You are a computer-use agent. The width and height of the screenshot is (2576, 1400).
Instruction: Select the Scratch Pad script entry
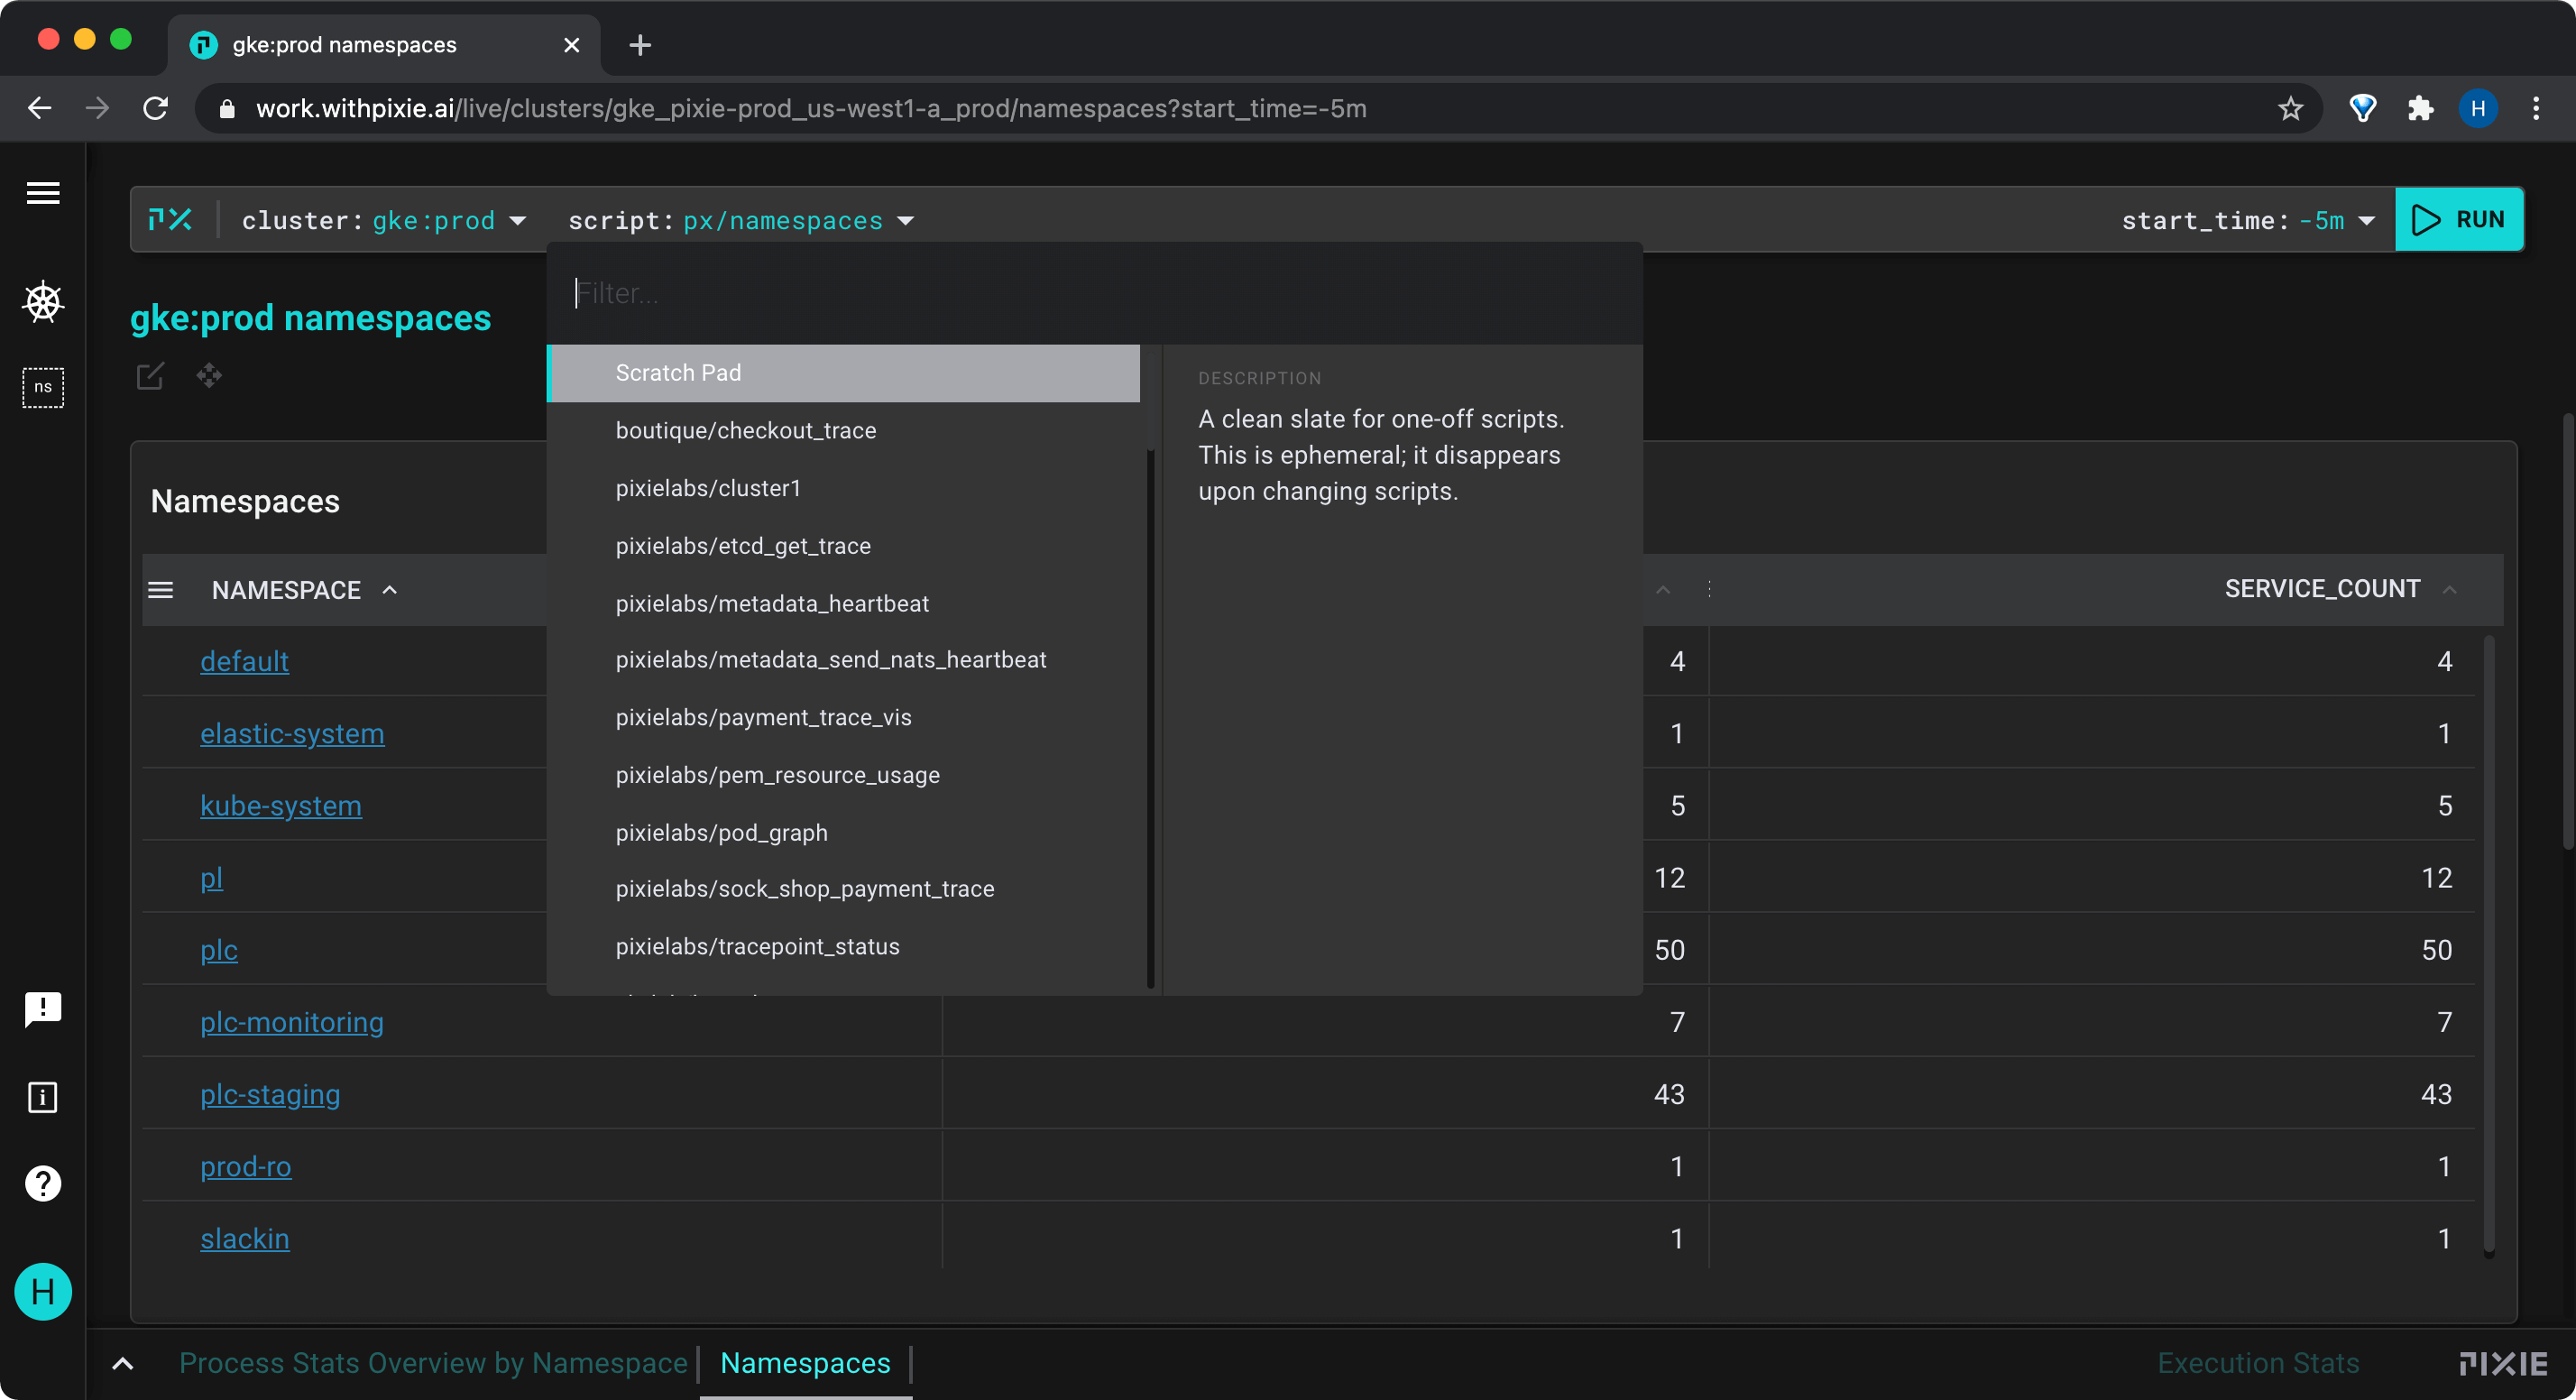(843, 373)
